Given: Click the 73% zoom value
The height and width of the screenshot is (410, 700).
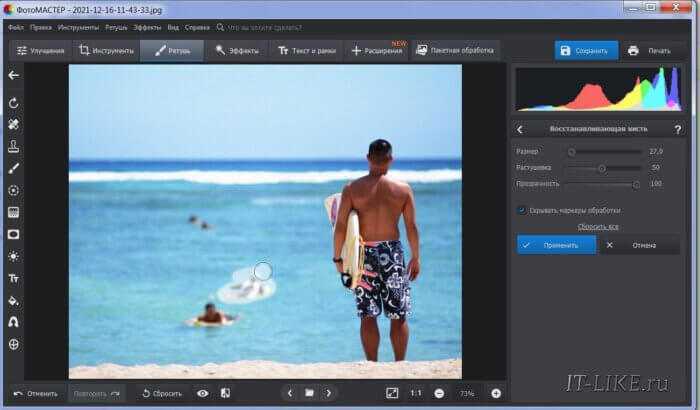Looking at the screenshot, I should [467, 393].
